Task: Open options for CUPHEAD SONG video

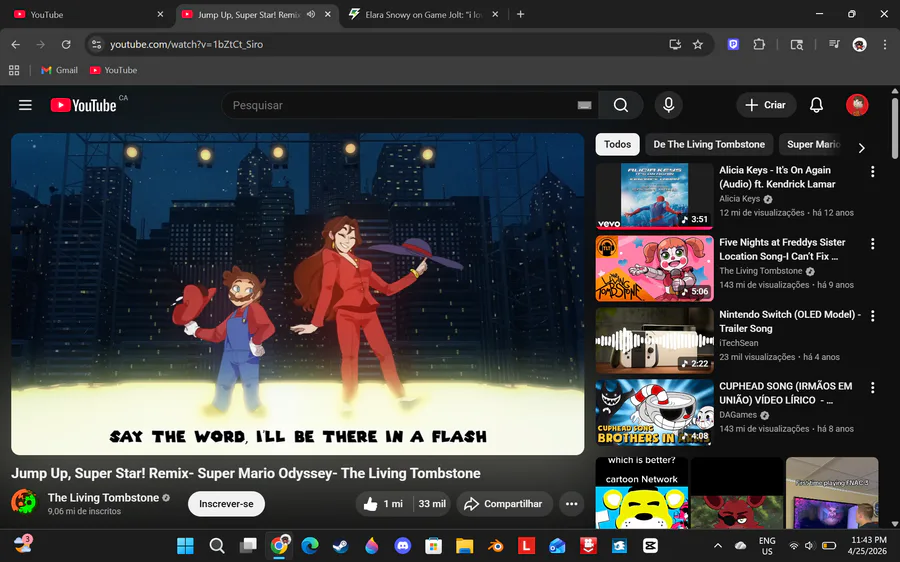Action: (x=872, y=387)
